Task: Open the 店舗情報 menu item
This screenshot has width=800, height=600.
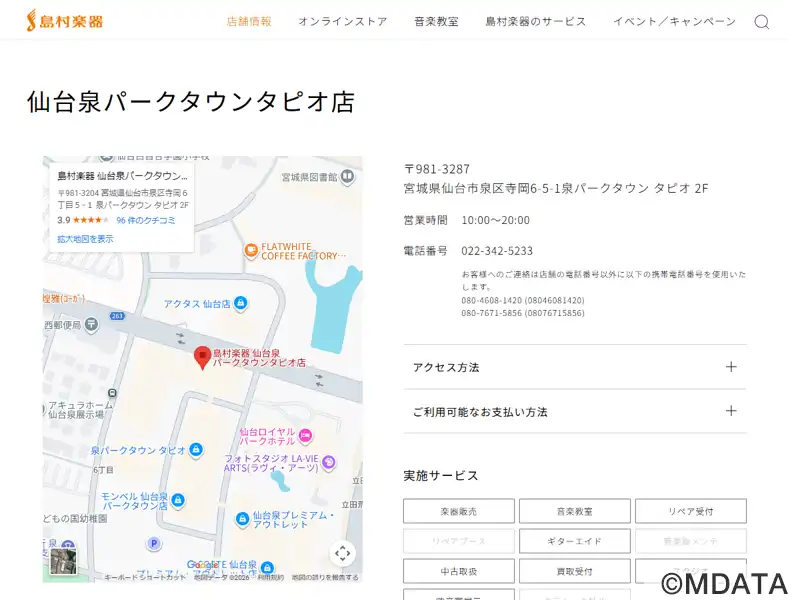Action: coord(249,22)
